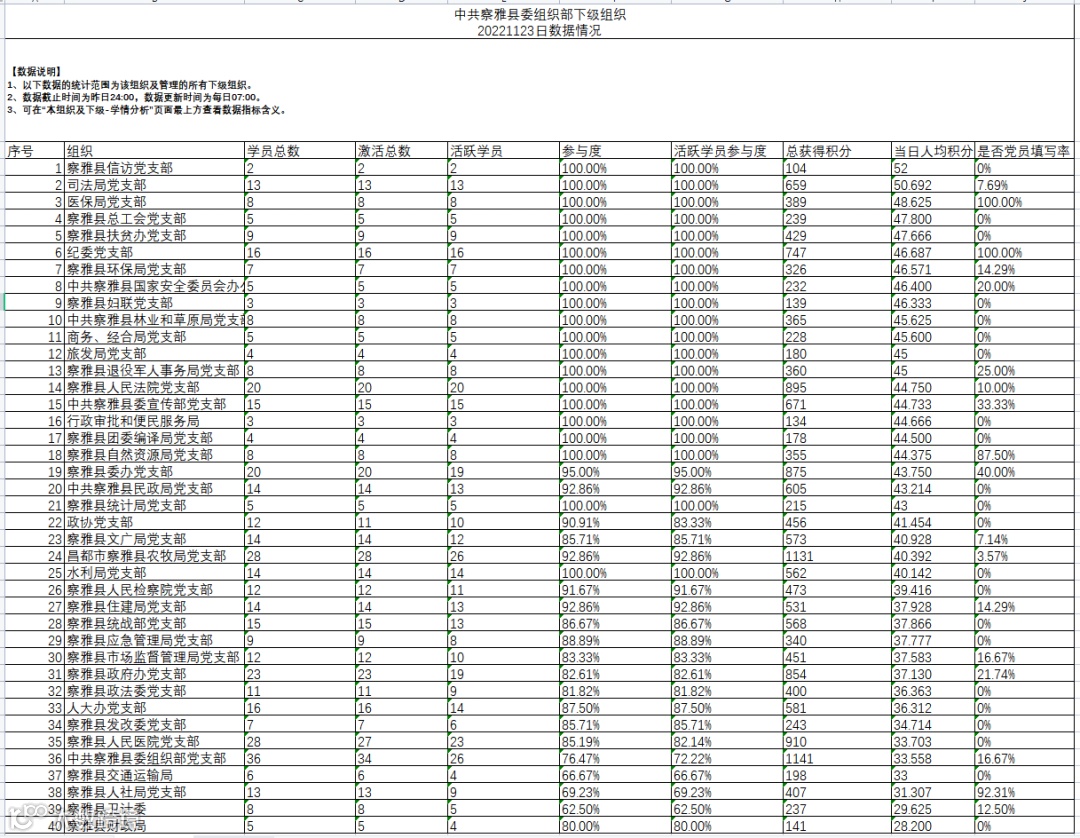Select the 商务、经合局党支部 cell

(x=155, y=337)
